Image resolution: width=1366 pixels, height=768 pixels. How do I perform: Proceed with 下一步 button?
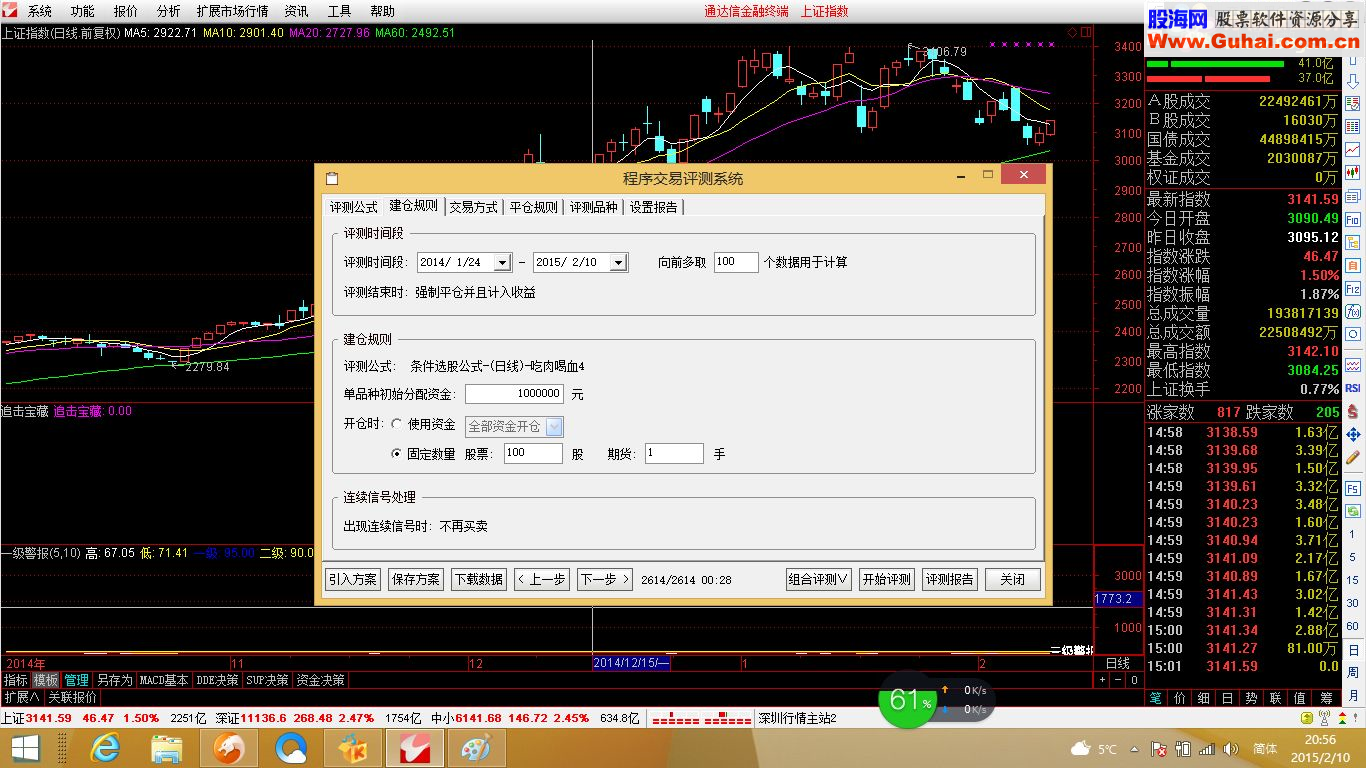tap(605, 579)
